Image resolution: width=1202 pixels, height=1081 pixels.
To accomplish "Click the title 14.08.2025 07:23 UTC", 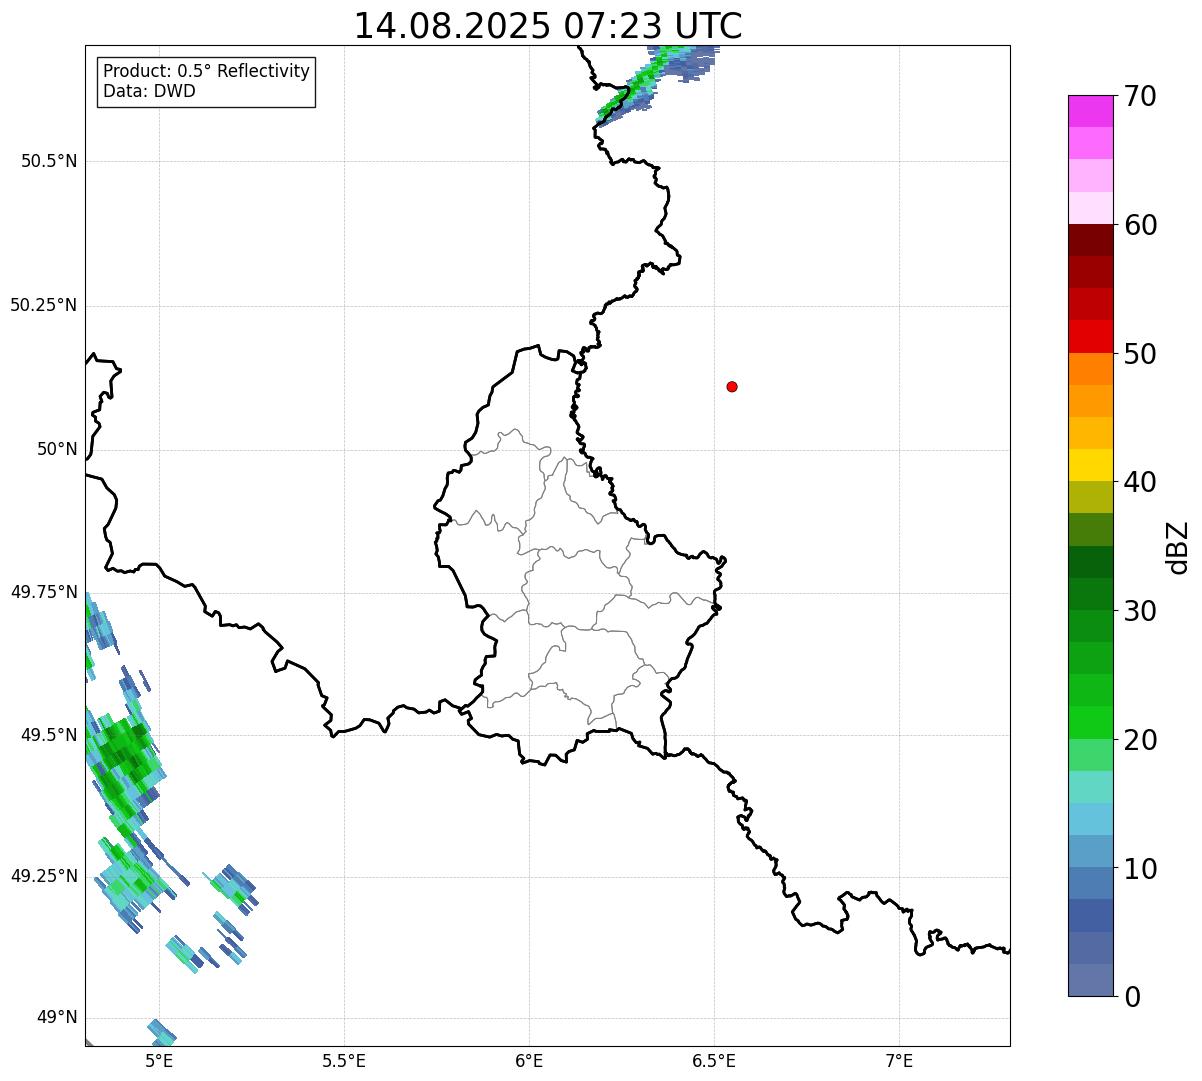I will (548, 25).
